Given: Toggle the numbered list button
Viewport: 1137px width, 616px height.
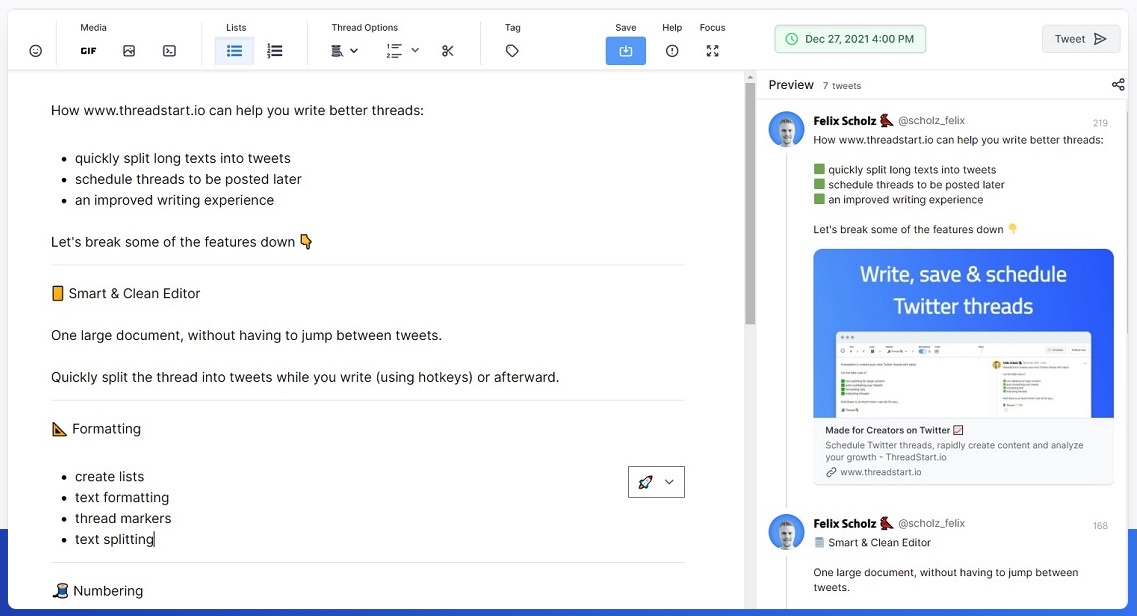Looking at the screenshot, I should [275, 51].
